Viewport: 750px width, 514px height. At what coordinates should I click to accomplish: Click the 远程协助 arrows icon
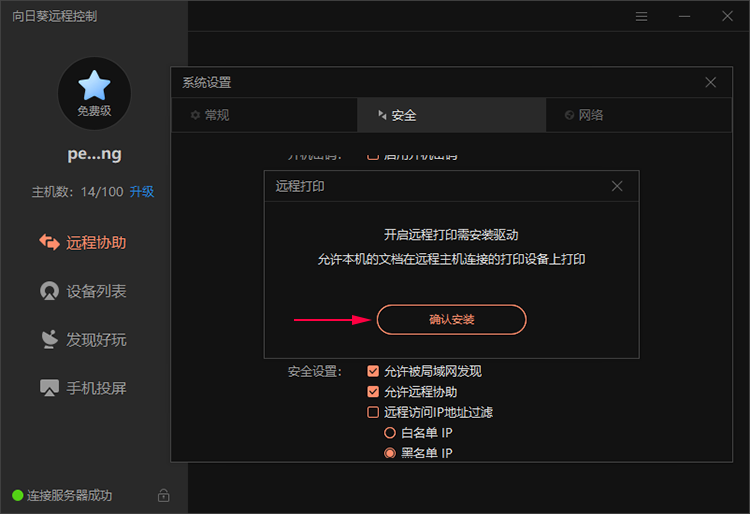pyautogui.click(x=49, y=242)
